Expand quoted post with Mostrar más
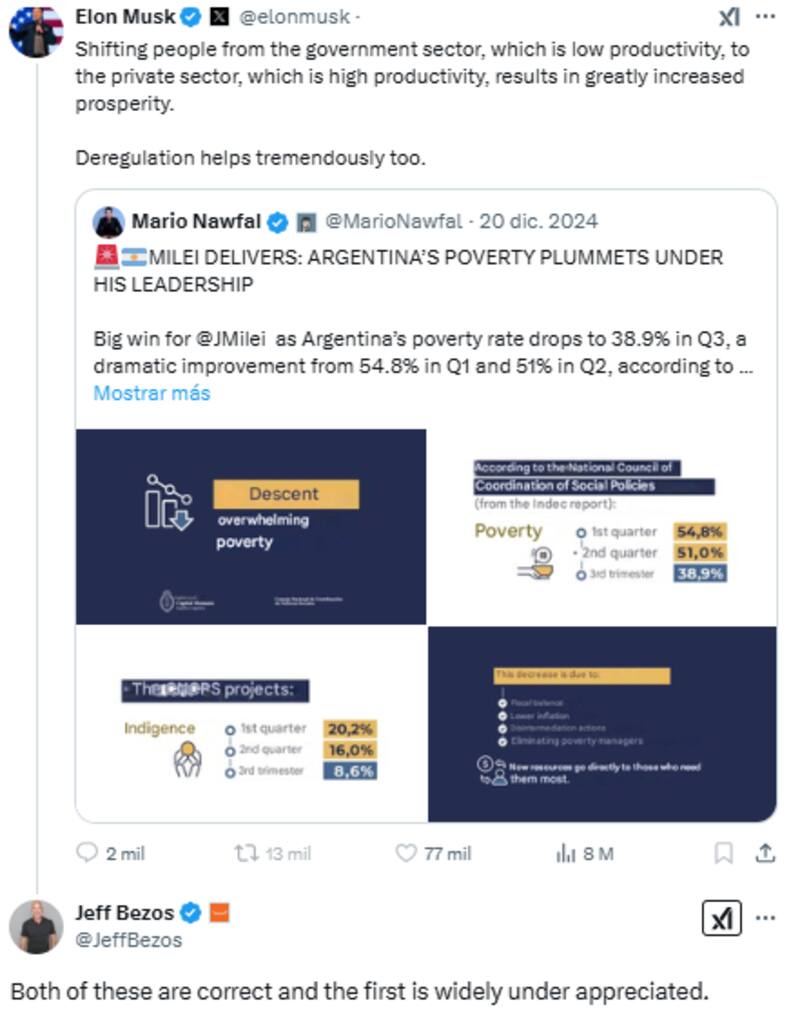Viewport: 800px width, 1014px height. (x=152, y=393)
